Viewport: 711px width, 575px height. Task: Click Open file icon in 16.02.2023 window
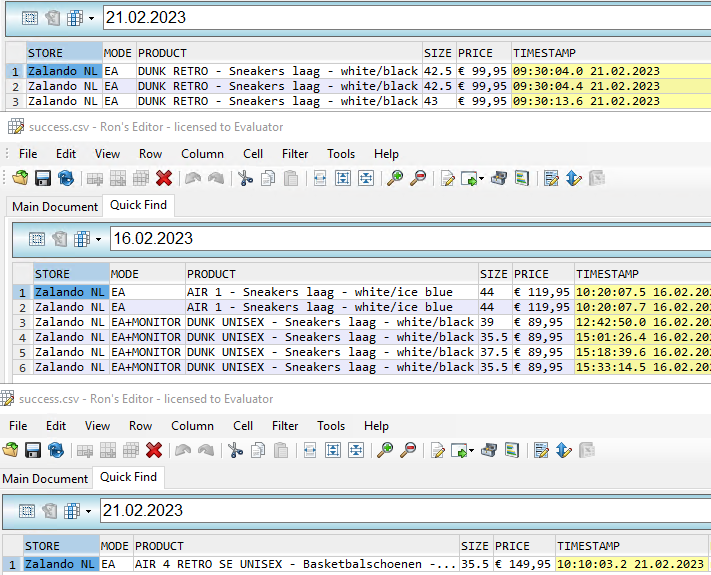click(x=20, y=178)
